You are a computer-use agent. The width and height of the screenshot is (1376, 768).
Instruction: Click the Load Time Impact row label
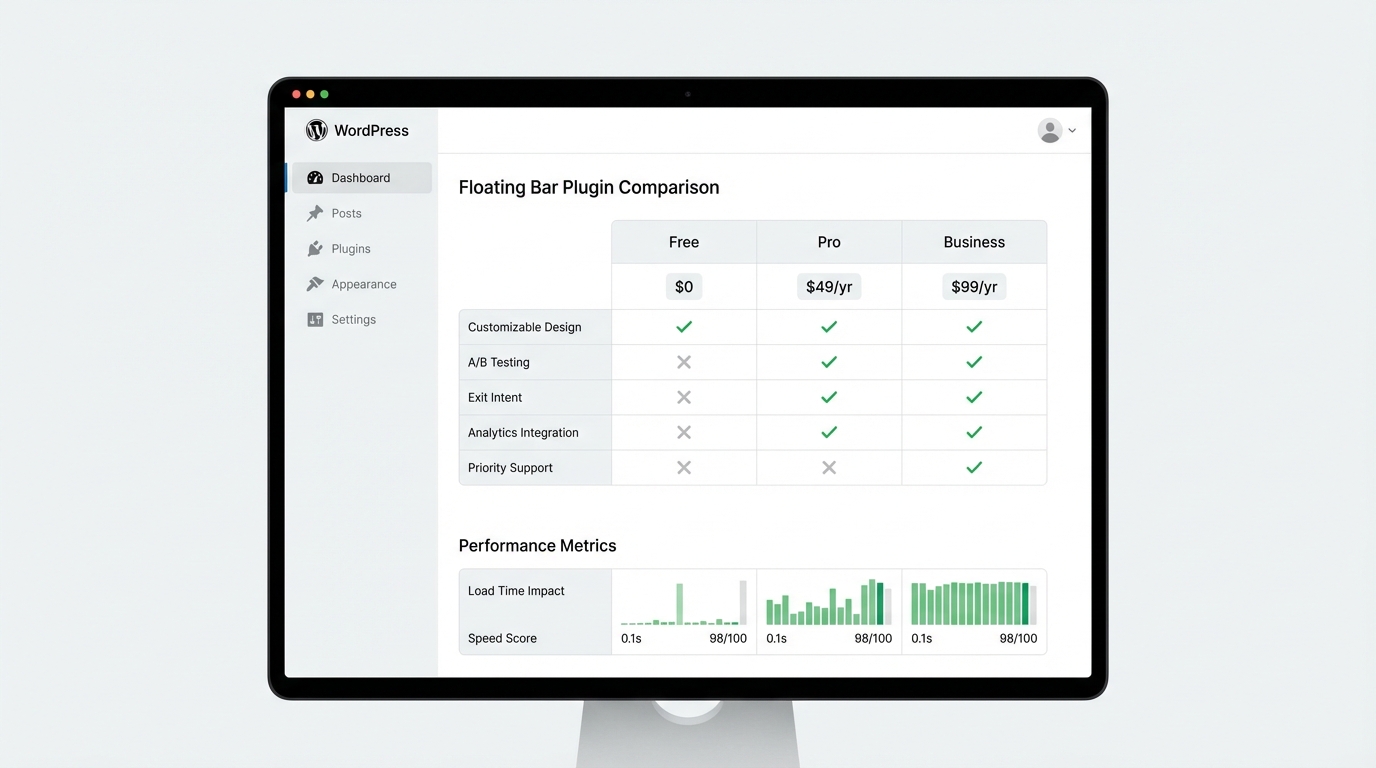[515, 591]
